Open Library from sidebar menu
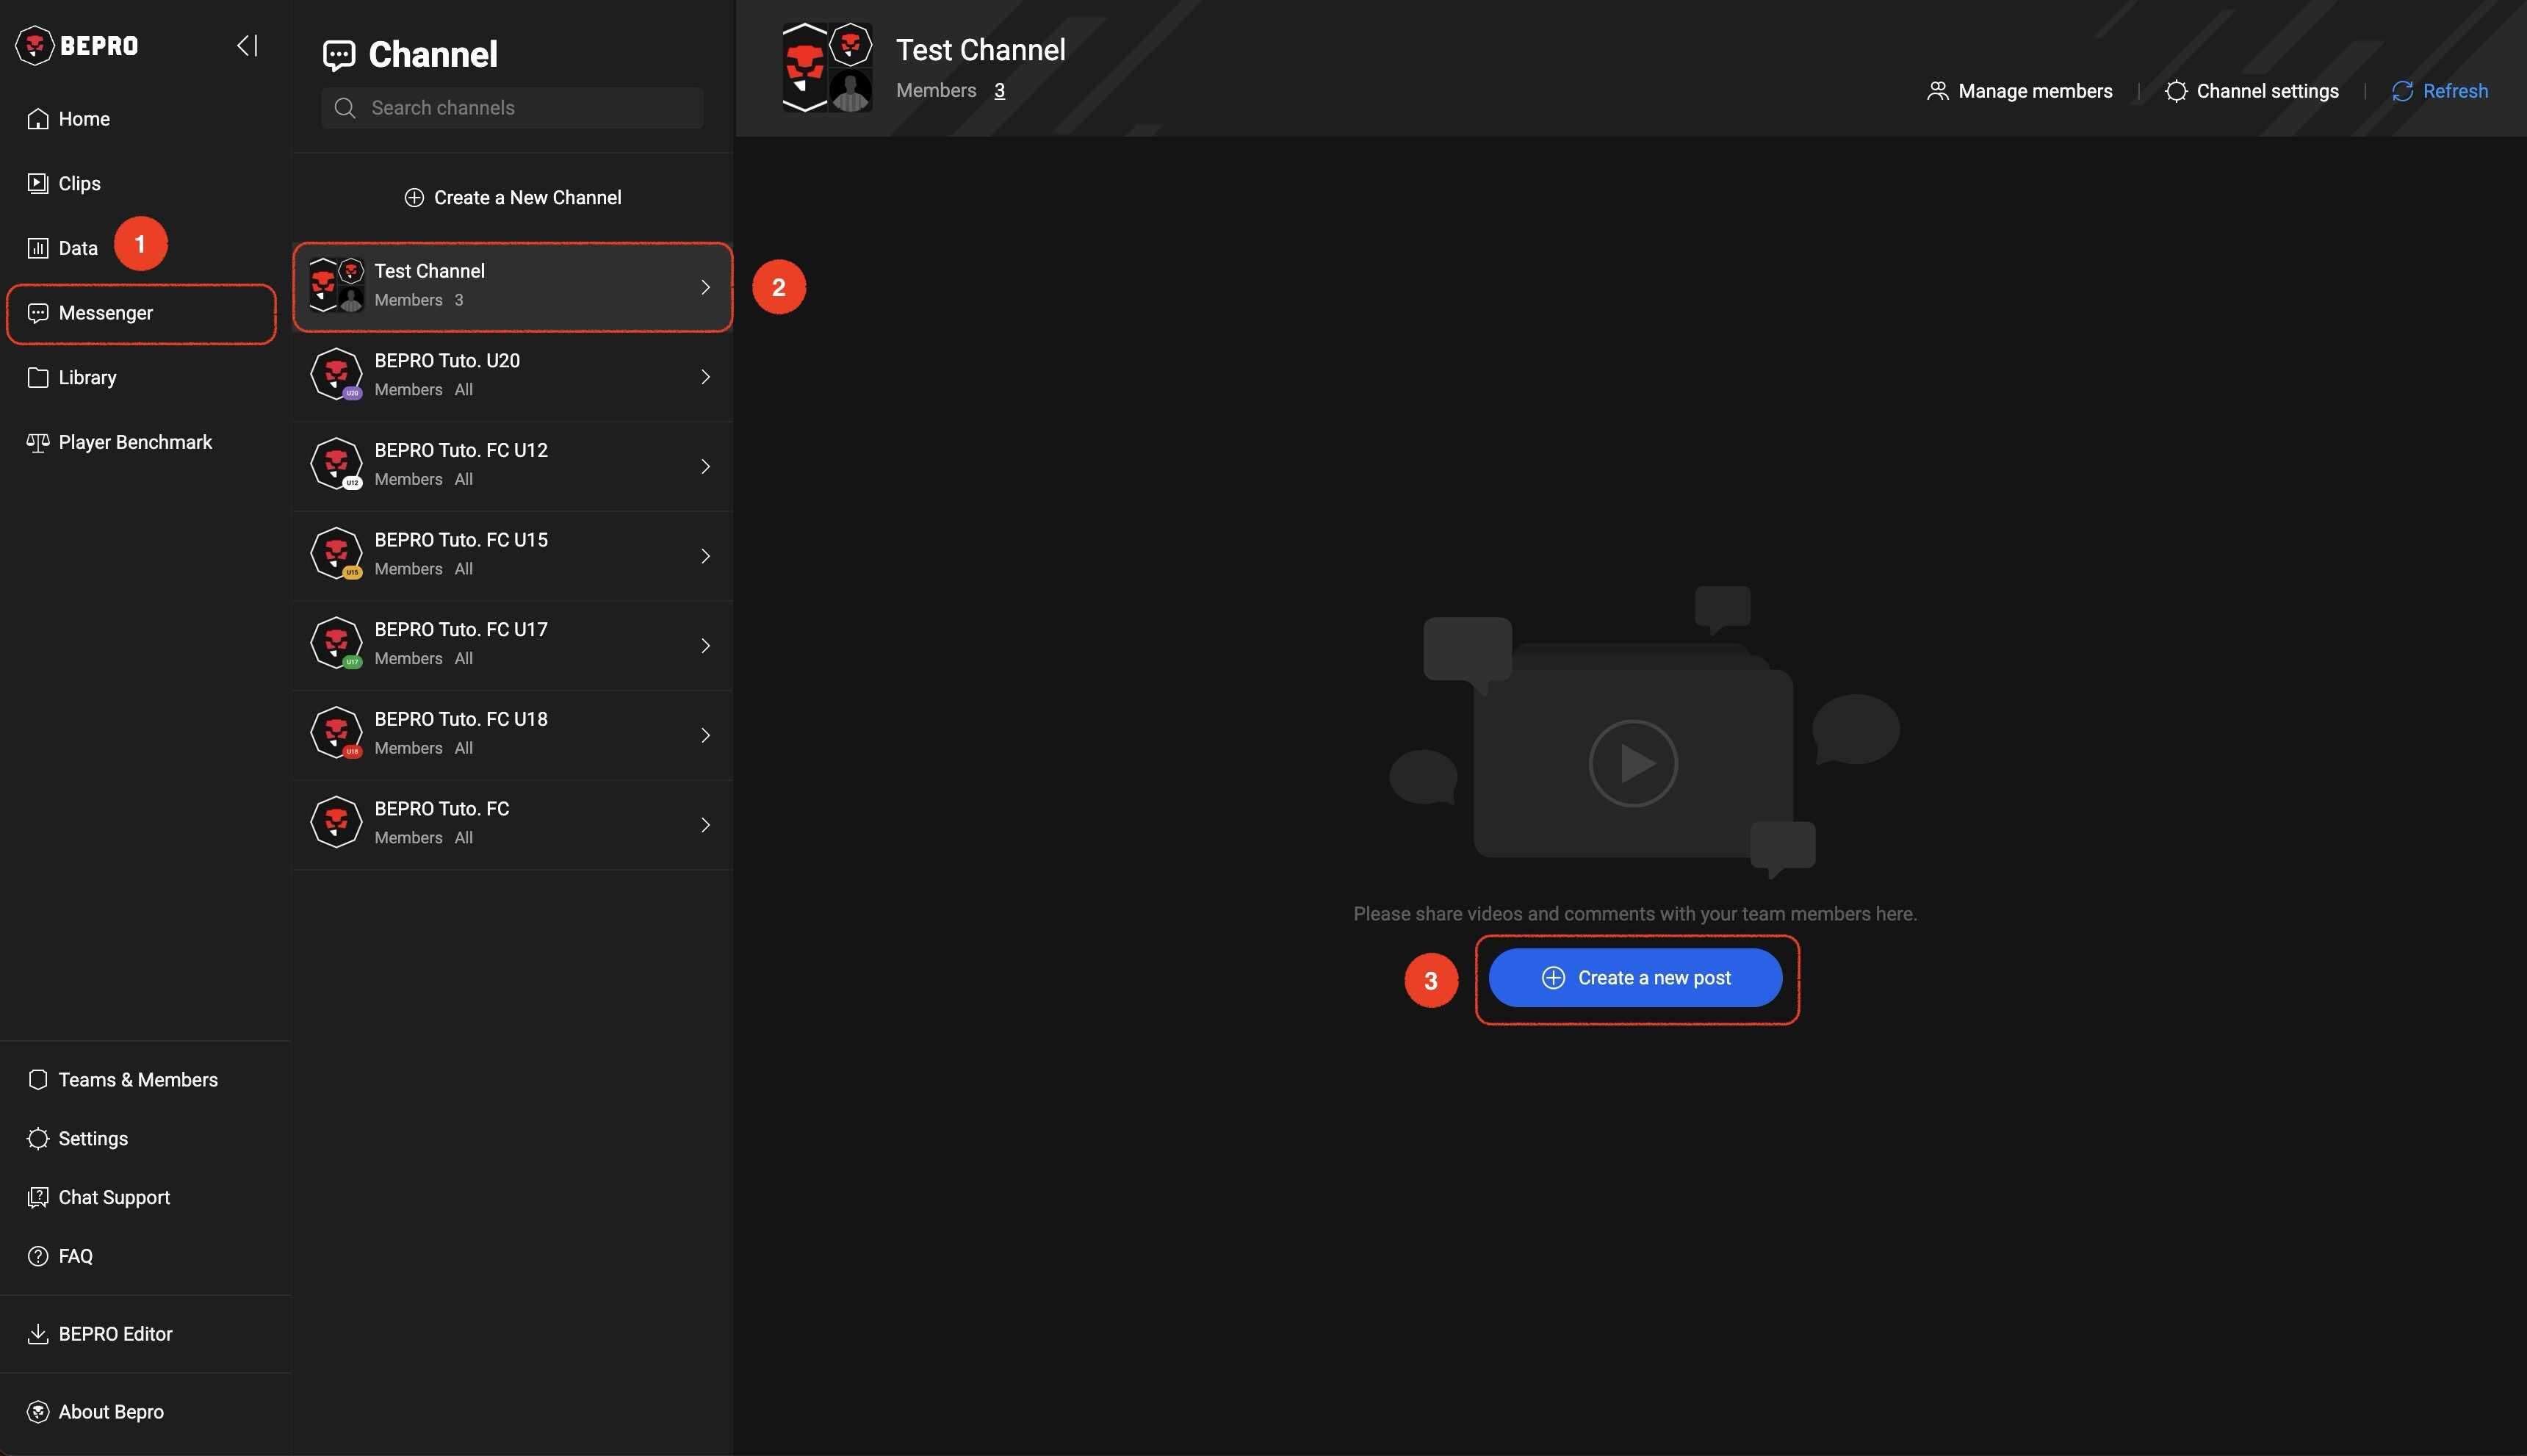The width and height of the screenshot is (2527, 1456). pyautogui.click(x=87, y=377)
